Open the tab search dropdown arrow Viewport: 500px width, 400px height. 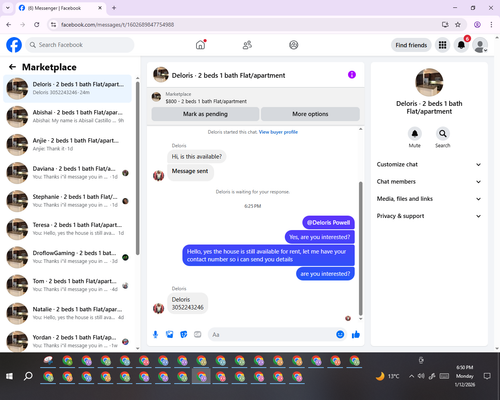(x=8, y=8)
